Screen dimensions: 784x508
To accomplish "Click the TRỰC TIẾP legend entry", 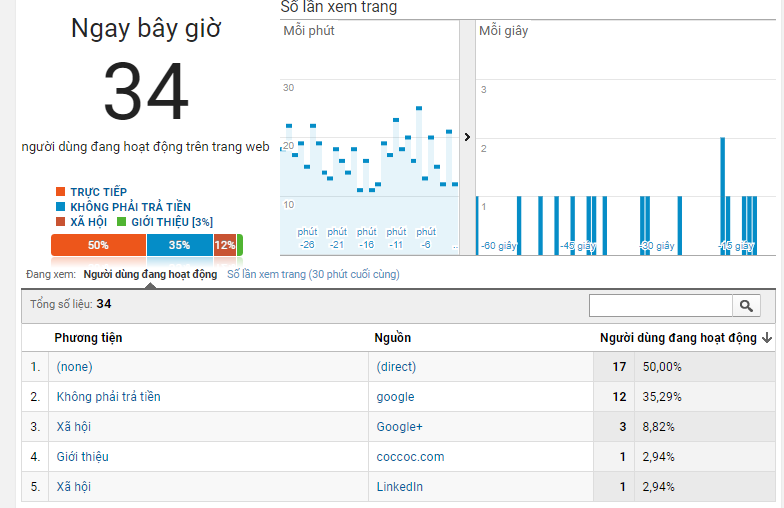I will coord(92,192).
